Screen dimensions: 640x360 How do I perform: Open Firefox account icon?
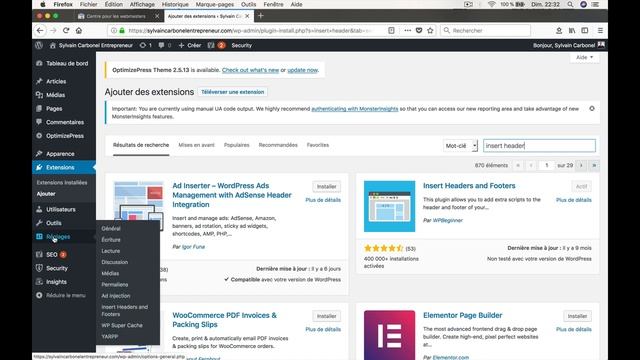[x=559, y=31]
